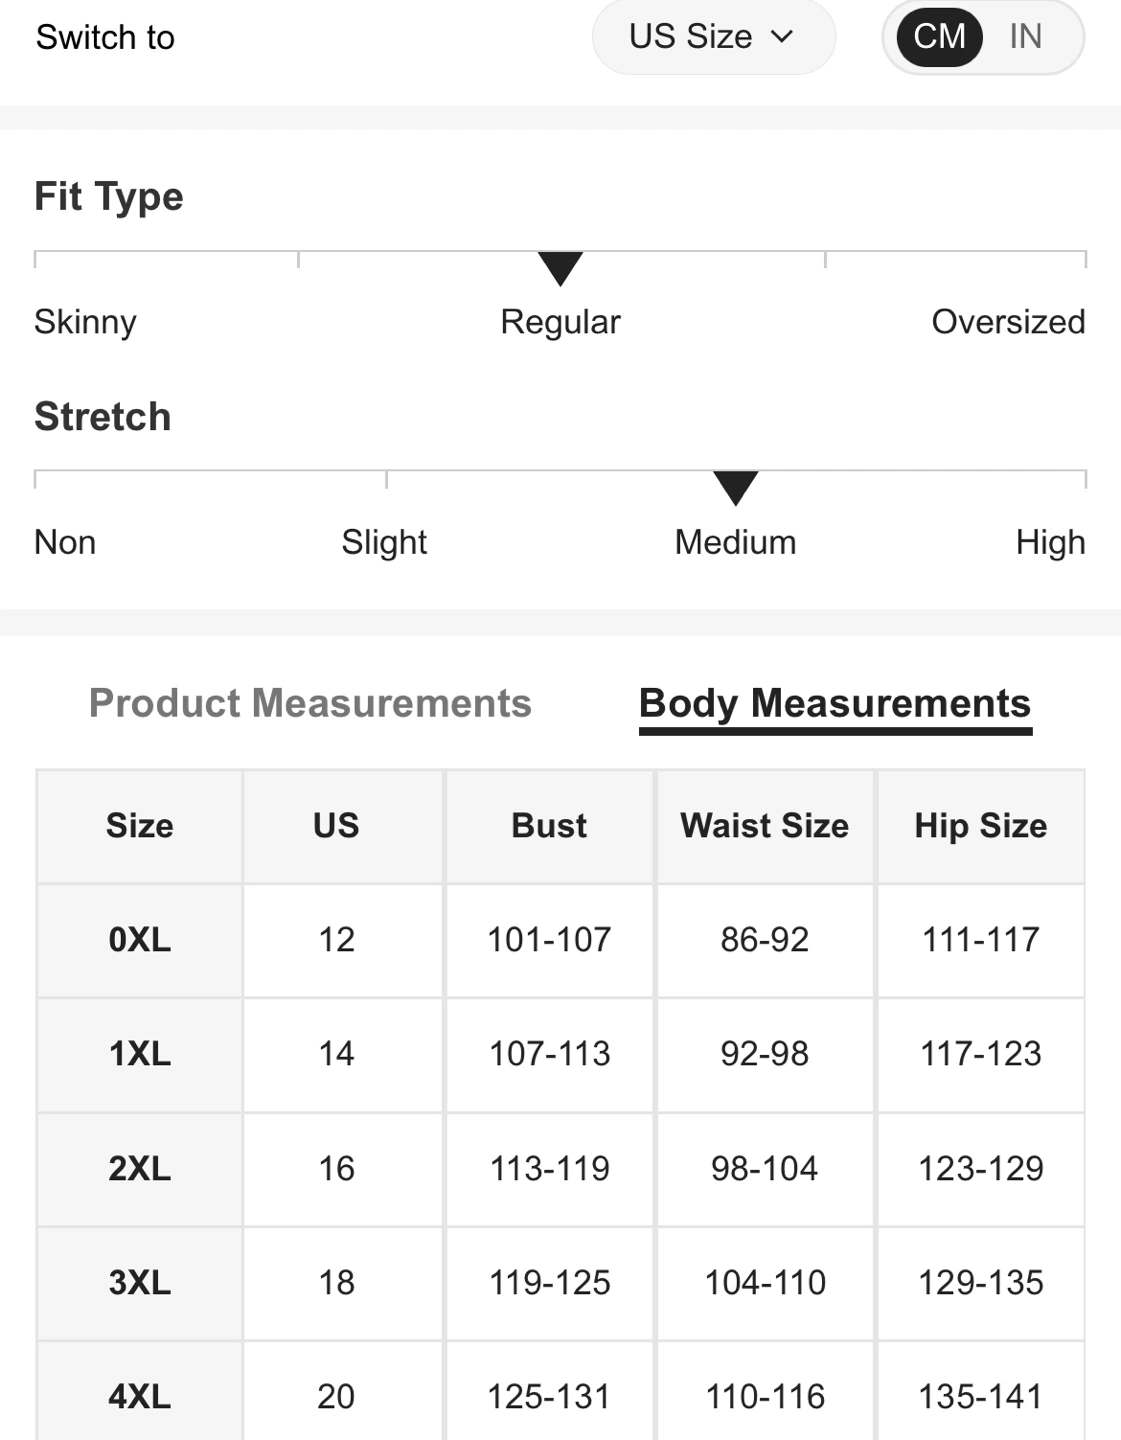Switch units to IN

(1025, 37)
